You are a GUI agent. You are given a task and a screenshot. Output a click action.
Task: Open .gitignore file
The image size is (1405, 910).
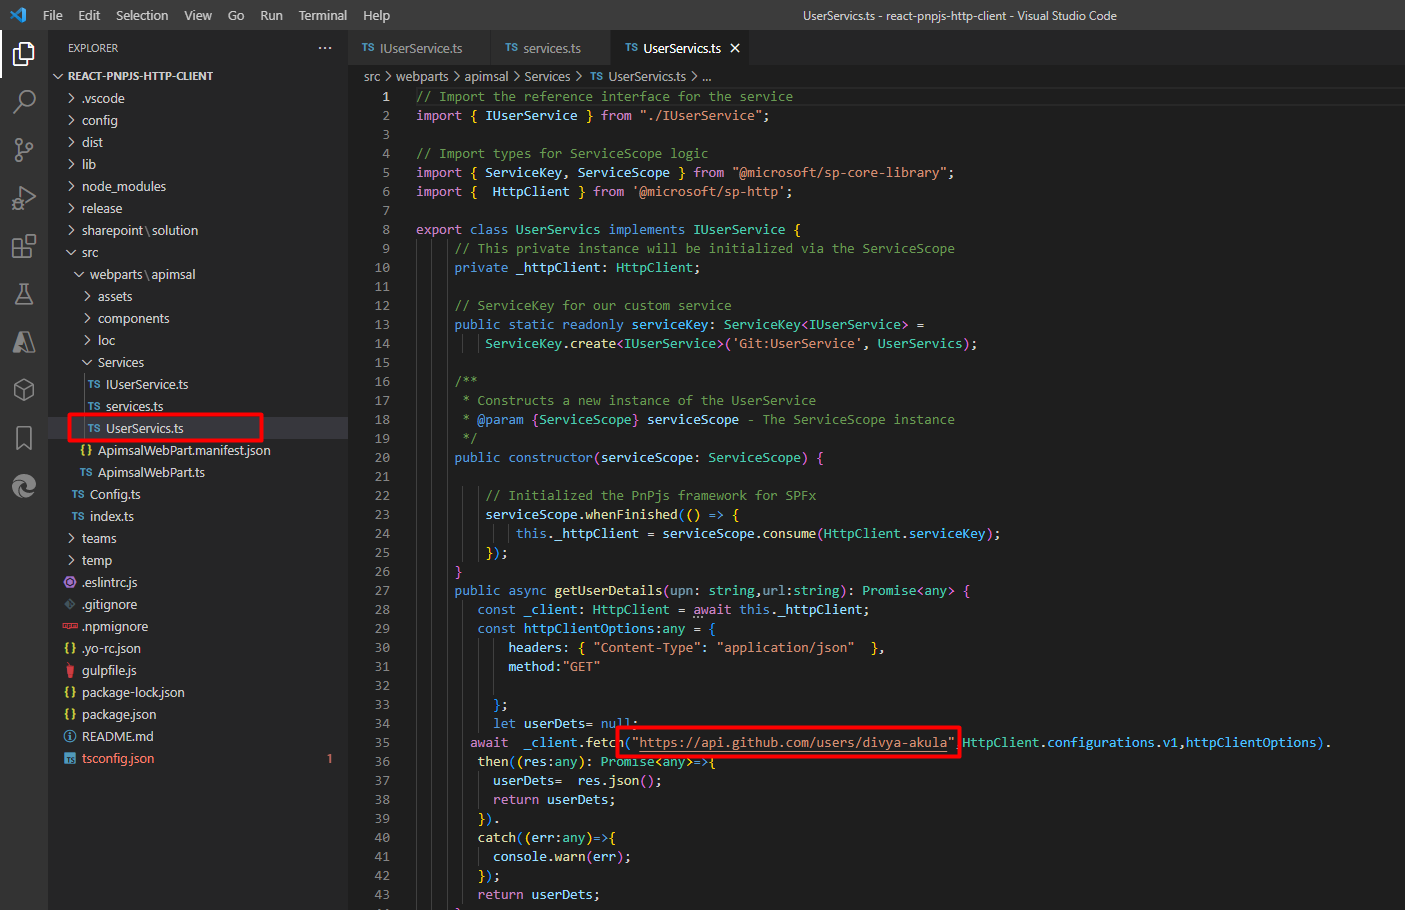[198, 604]
